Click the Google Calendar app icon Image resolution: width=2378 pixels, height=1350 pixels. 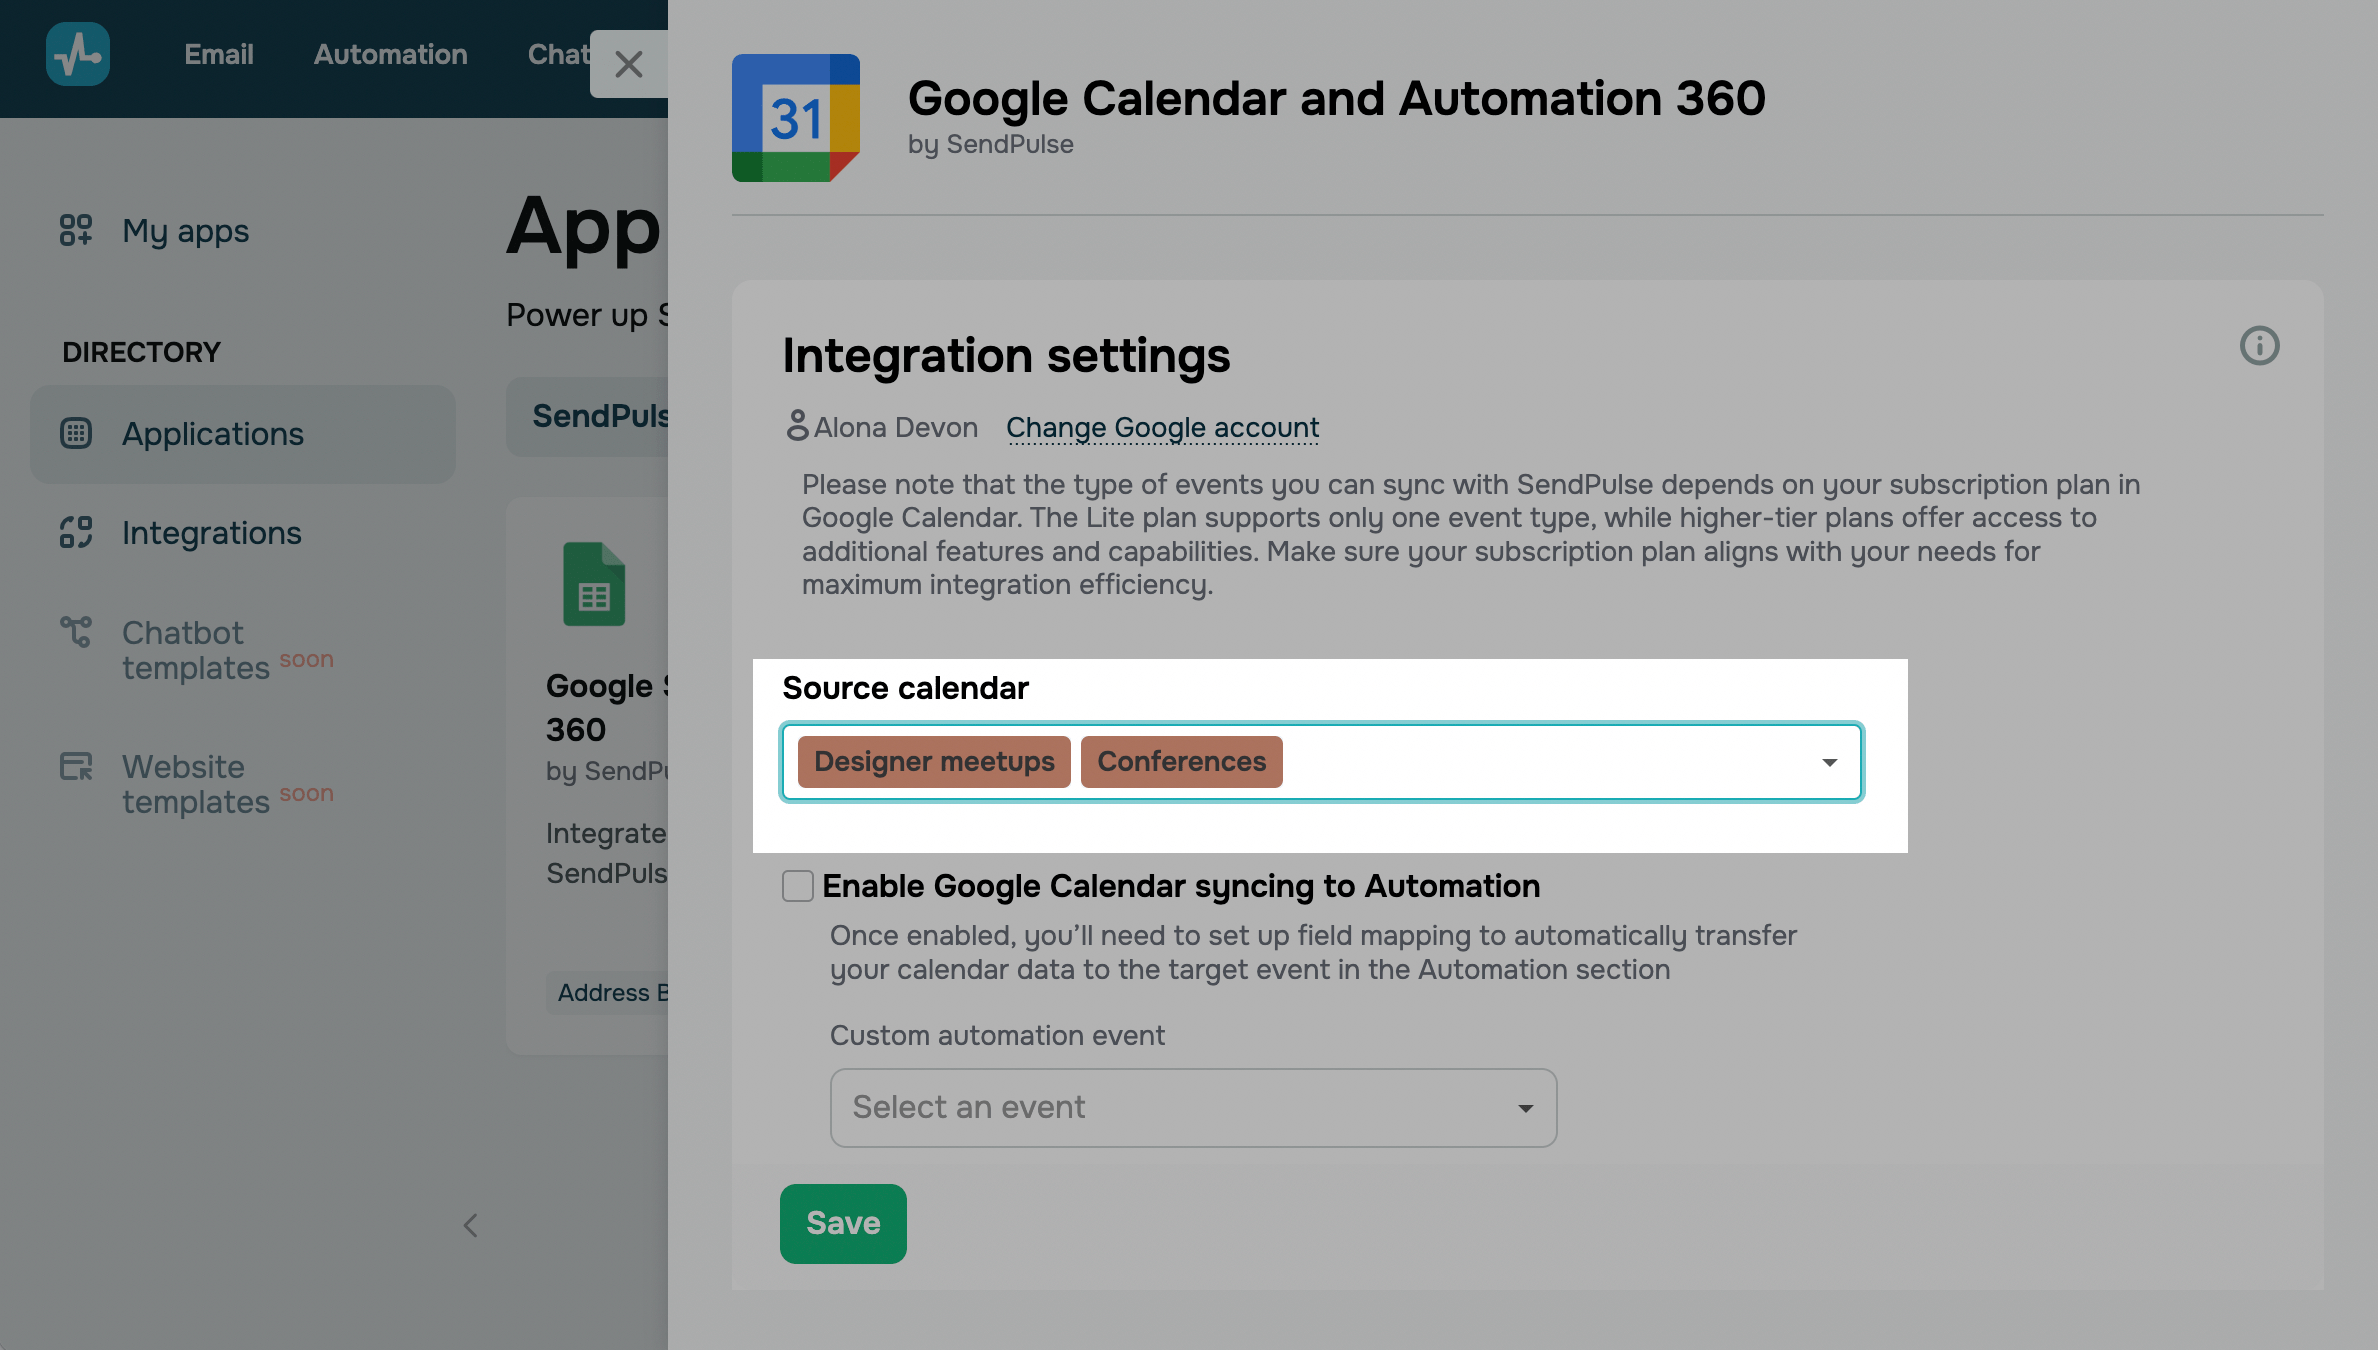(x=795, y=118)
